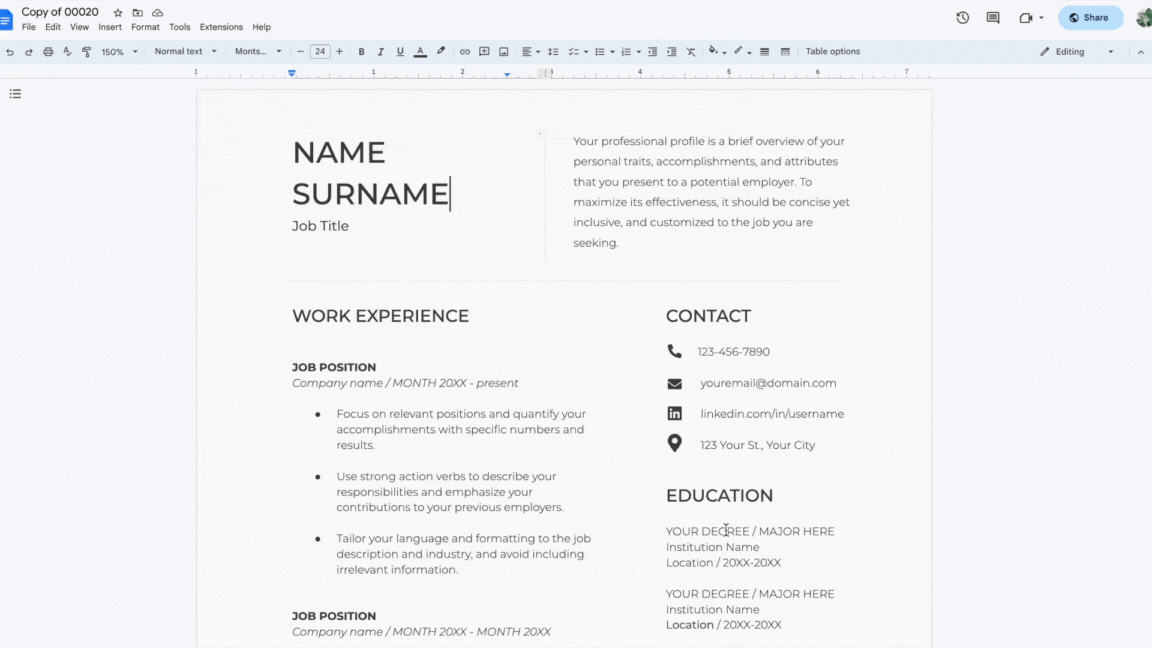The image size is (1152, 648).
Task: Insert a link with toolbar icon
Action: tap(464, 51)
